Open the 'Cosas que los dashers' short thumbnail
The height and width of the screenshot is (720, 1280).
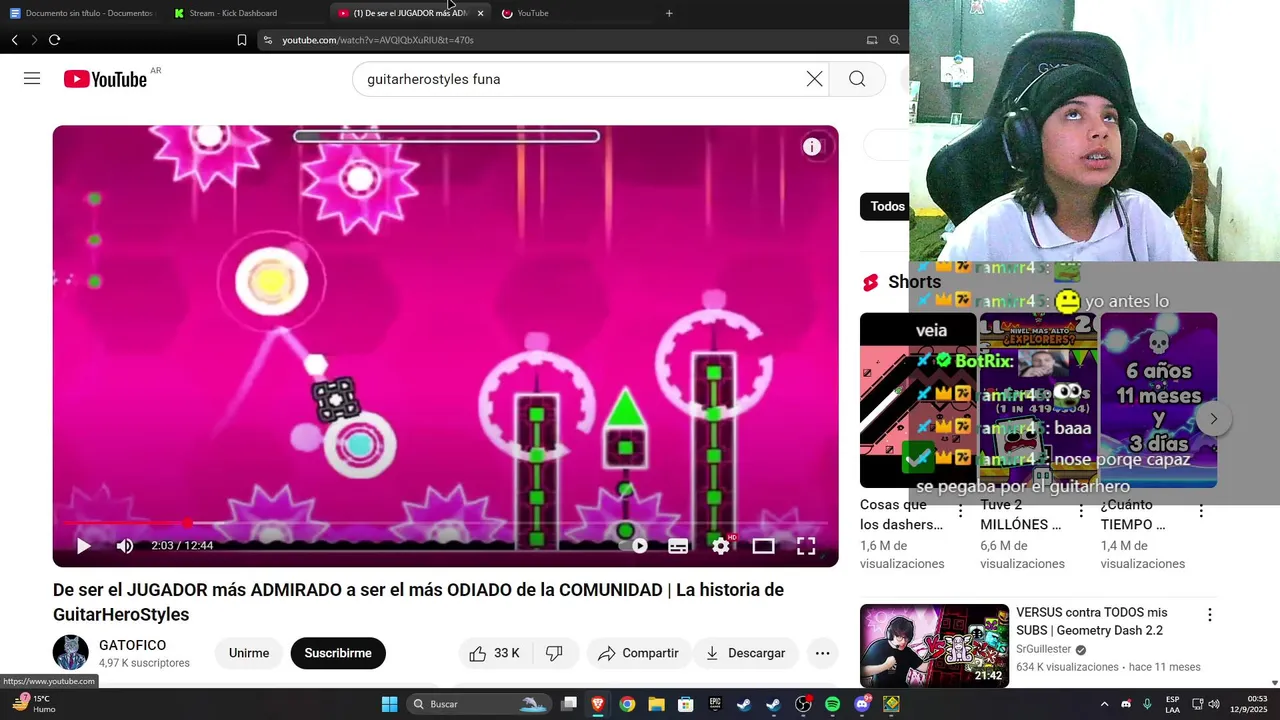(x=918, y=400)
